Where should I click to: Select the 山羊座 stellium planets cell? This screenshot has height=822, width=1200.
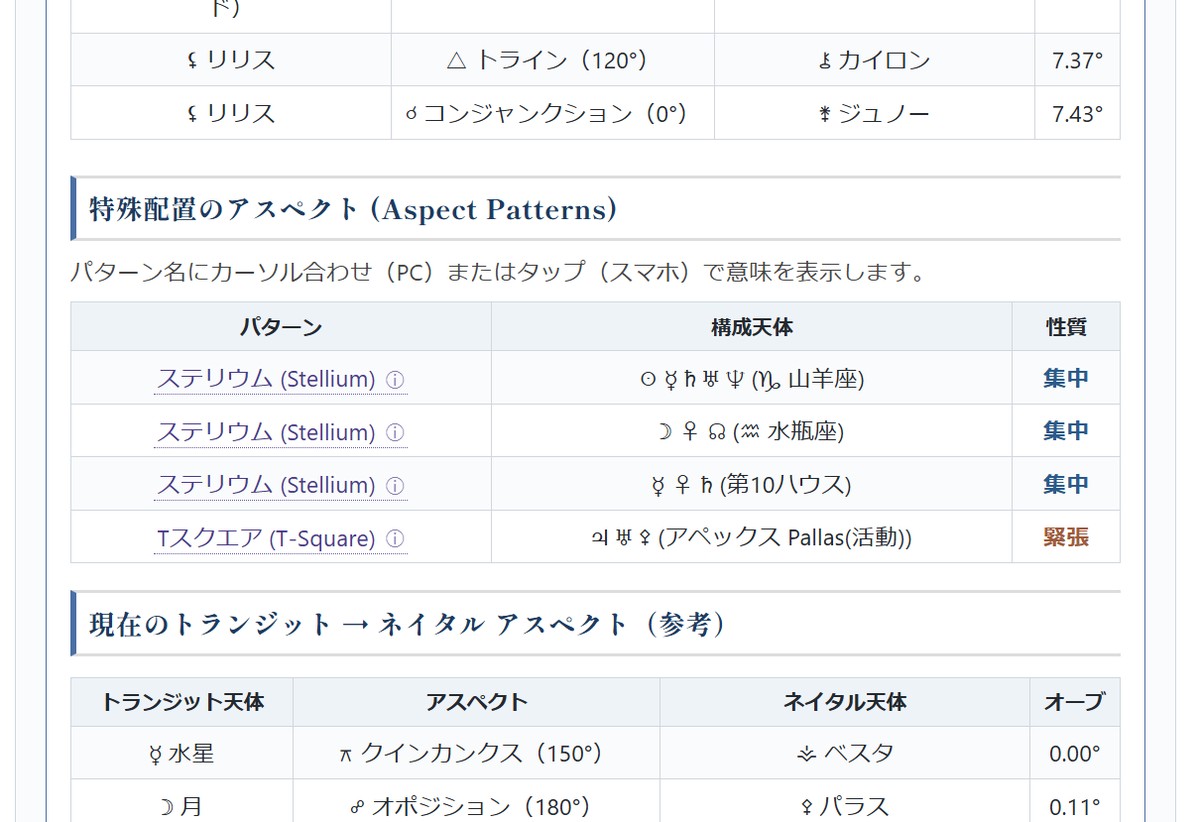tap(752, 378)
